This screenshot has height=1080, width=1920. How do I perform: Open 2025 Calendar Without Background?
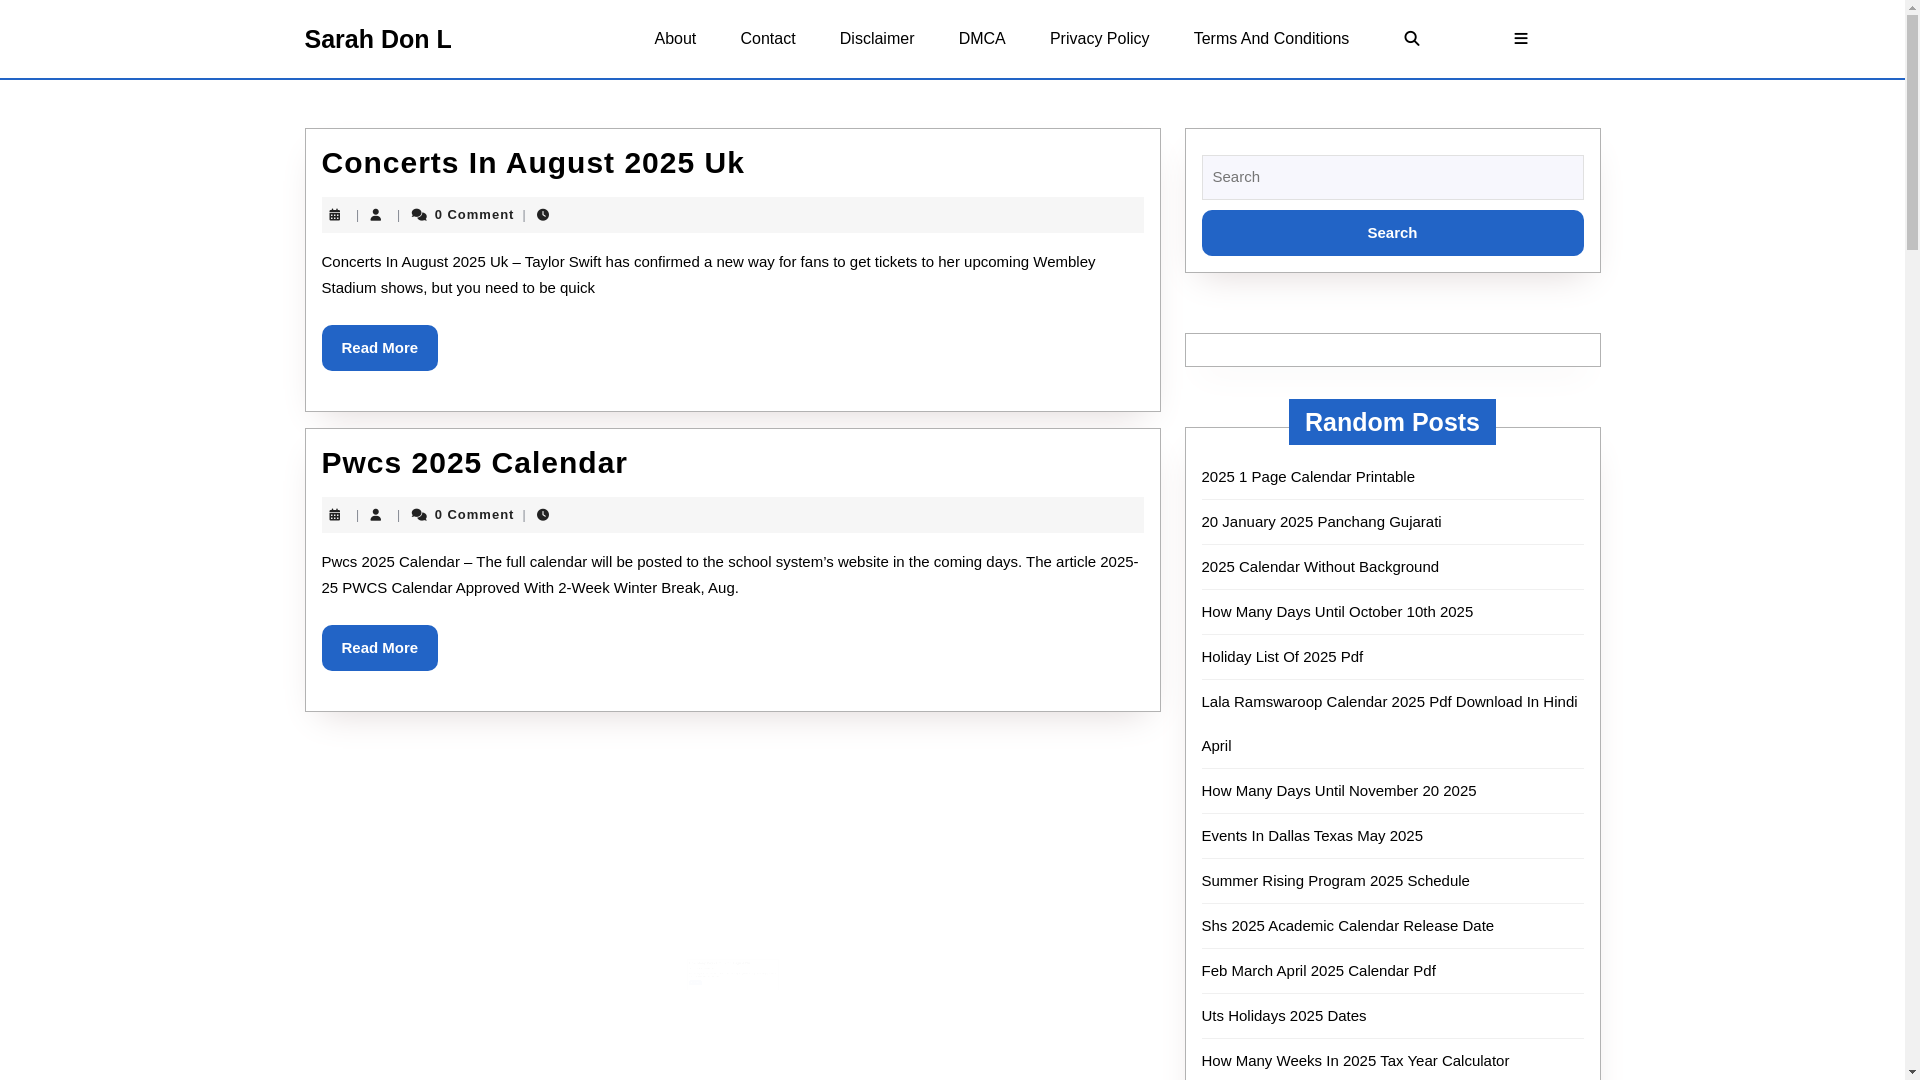click(x=1320, y=567)
